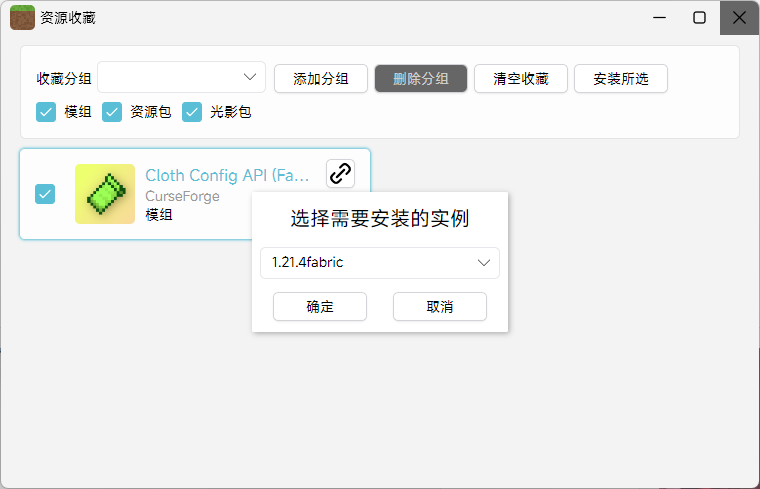
Task: Confirm with the 确定 button
Action: coord(320,307)
